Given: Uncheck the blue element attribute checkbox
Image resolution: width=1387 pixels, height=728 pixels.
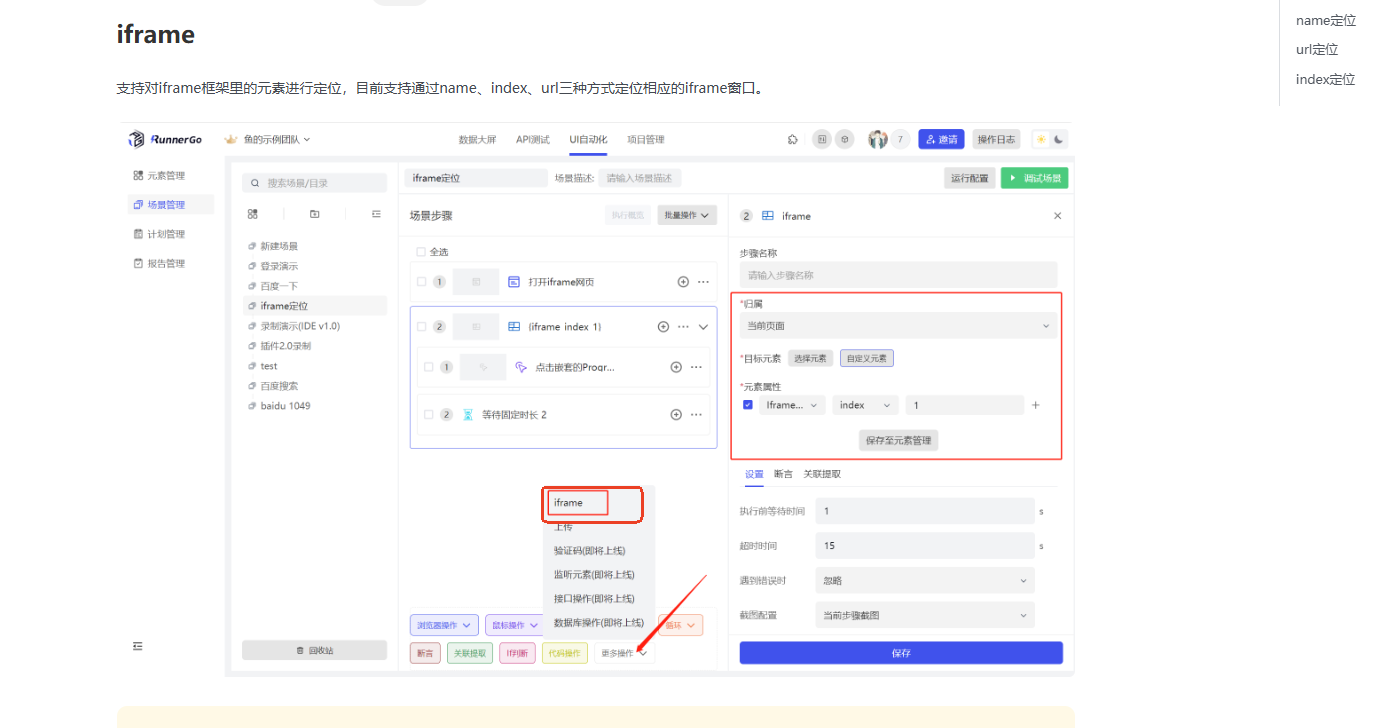Looking at the screenshot, I should 748,405.
